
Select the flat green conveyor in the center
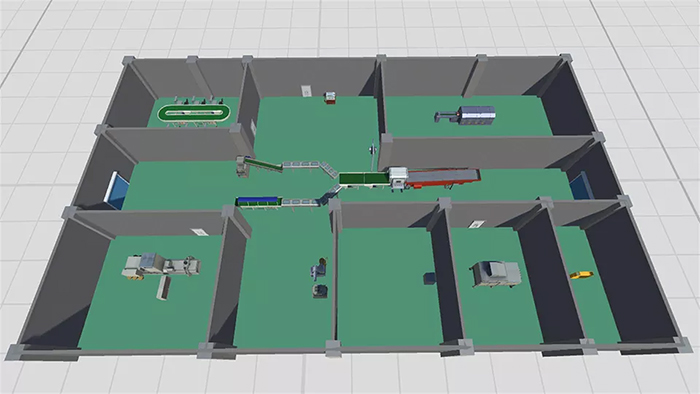(x=363, y=179)
